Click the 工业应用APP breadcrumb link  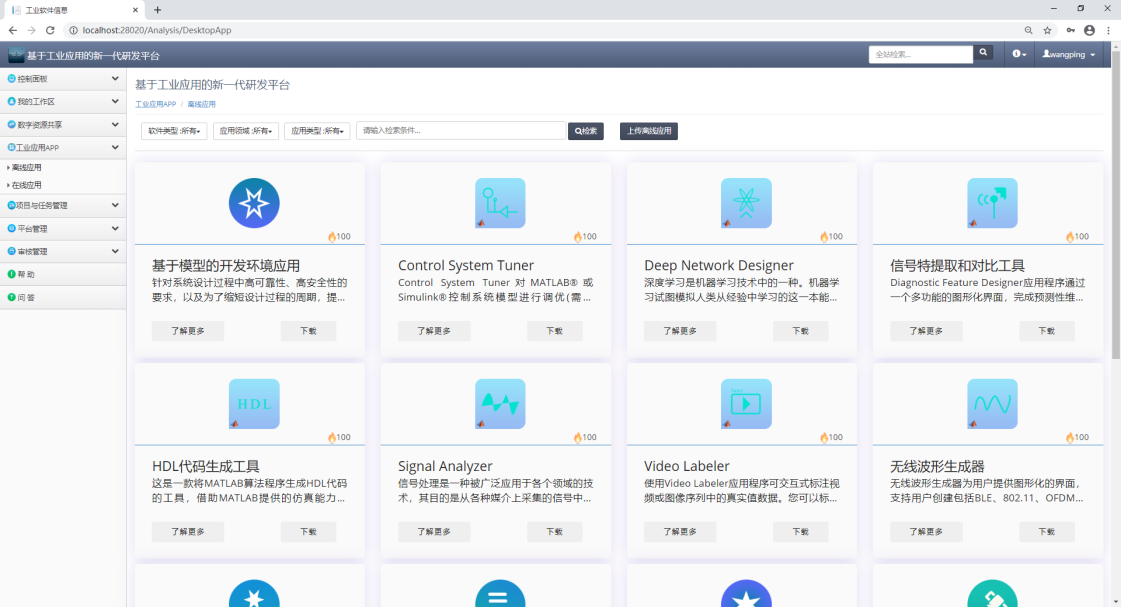tap(155, 104)
